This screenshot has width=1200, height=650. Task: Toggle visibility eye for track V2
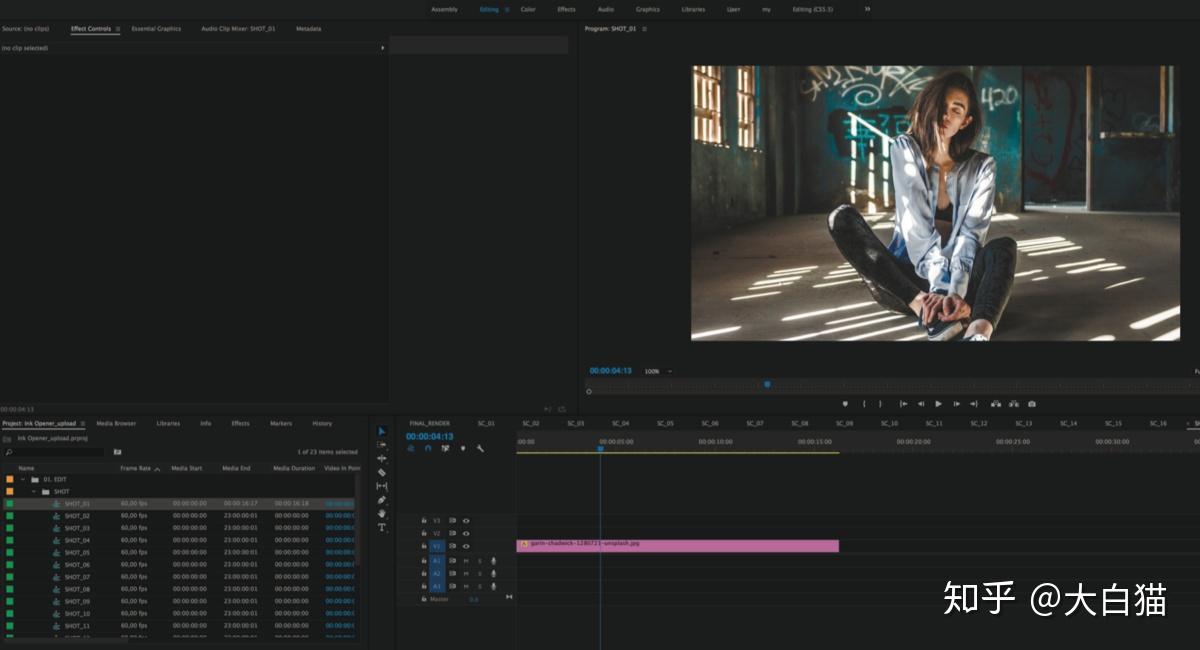(x=466, y=533)
